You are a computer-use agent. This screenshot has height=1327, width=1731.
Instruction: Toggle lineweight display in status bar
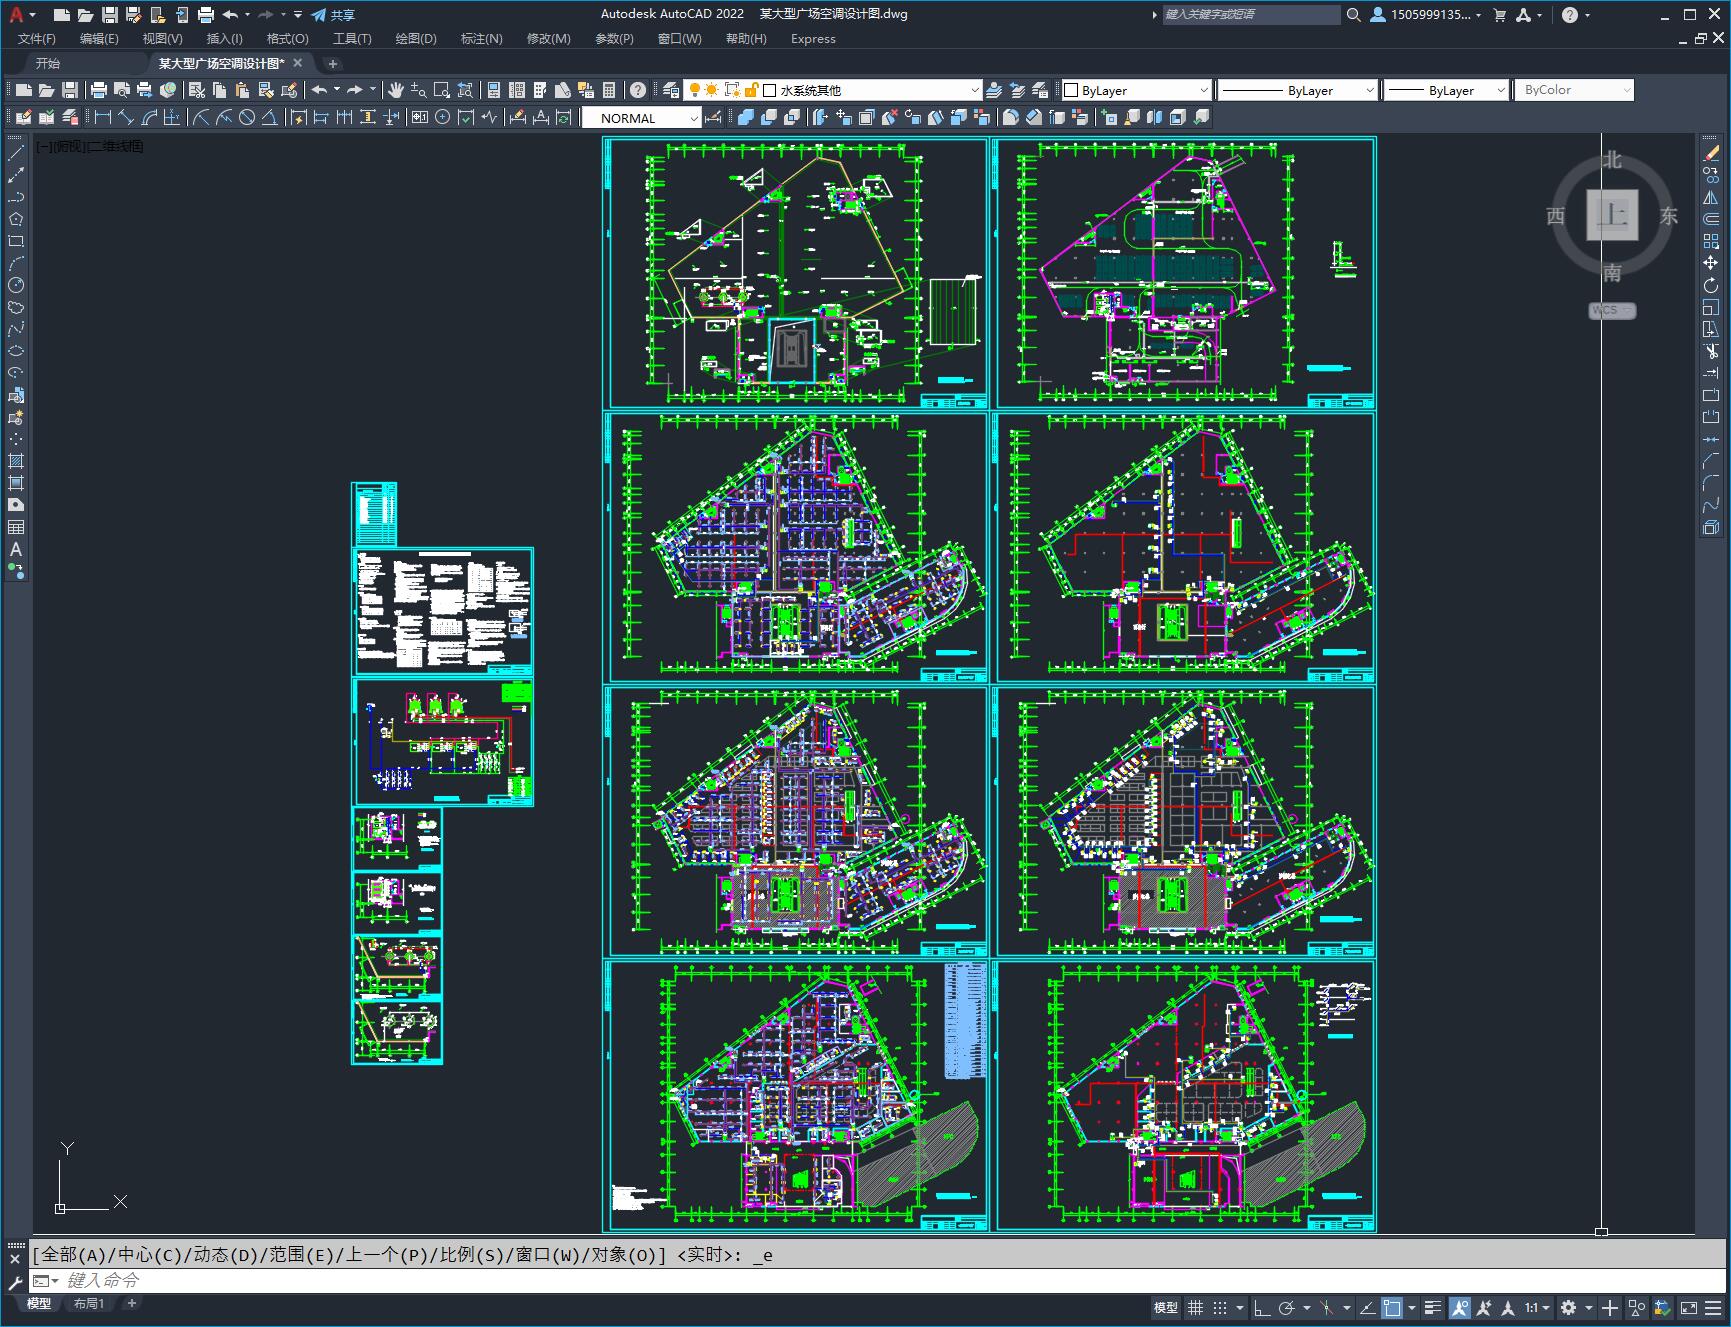pos(1433,1307)
